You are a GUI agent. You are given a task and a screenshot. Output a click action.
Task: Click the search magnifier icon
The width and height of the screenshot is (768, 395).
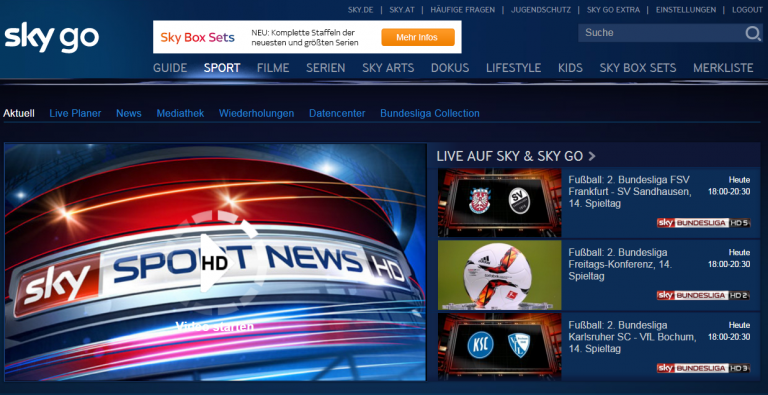753,33
